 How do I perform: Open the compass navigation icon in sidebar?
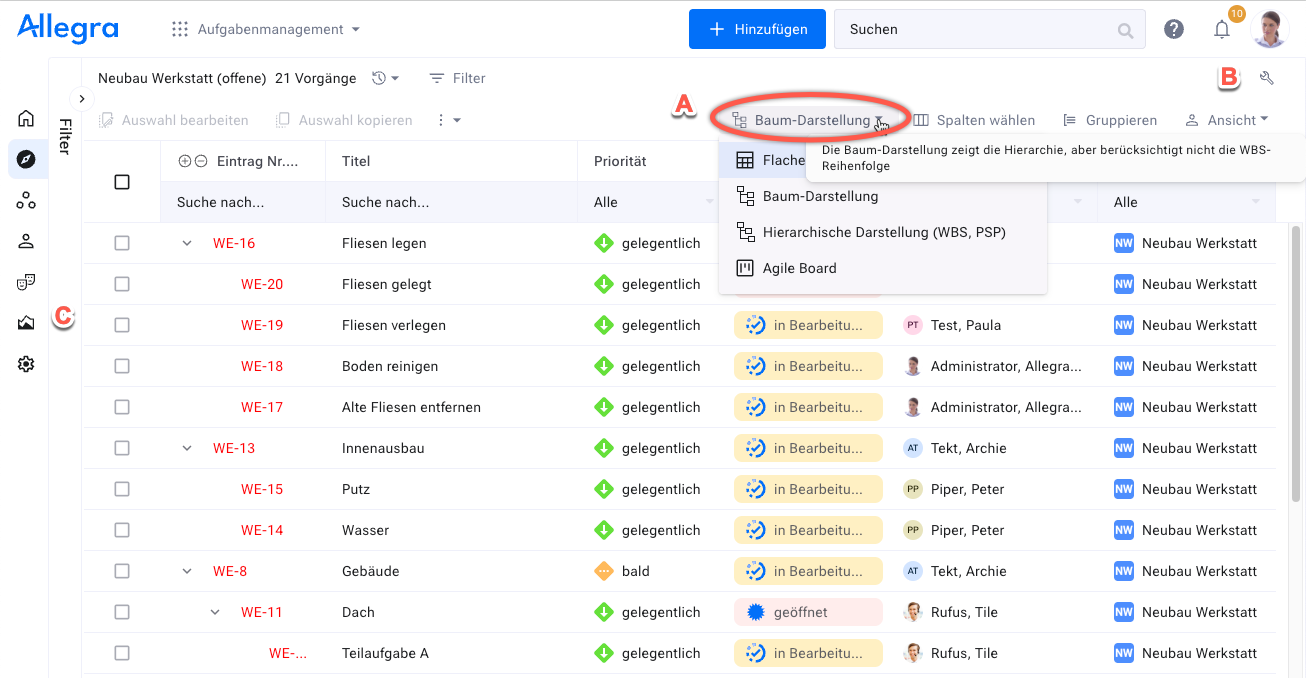coord(26,160)
